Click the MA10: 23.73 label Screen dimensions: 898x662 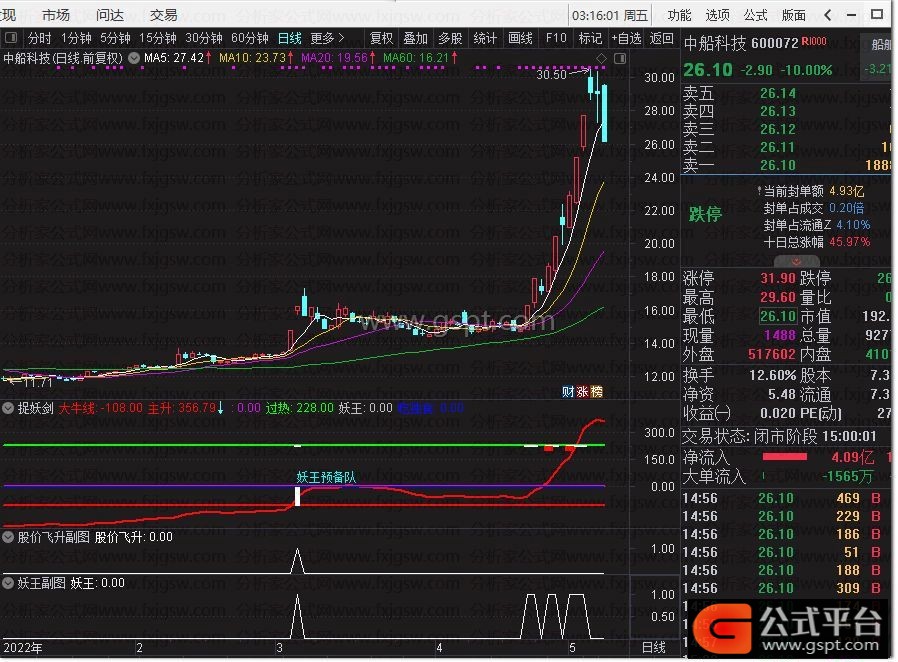[257, 58]
